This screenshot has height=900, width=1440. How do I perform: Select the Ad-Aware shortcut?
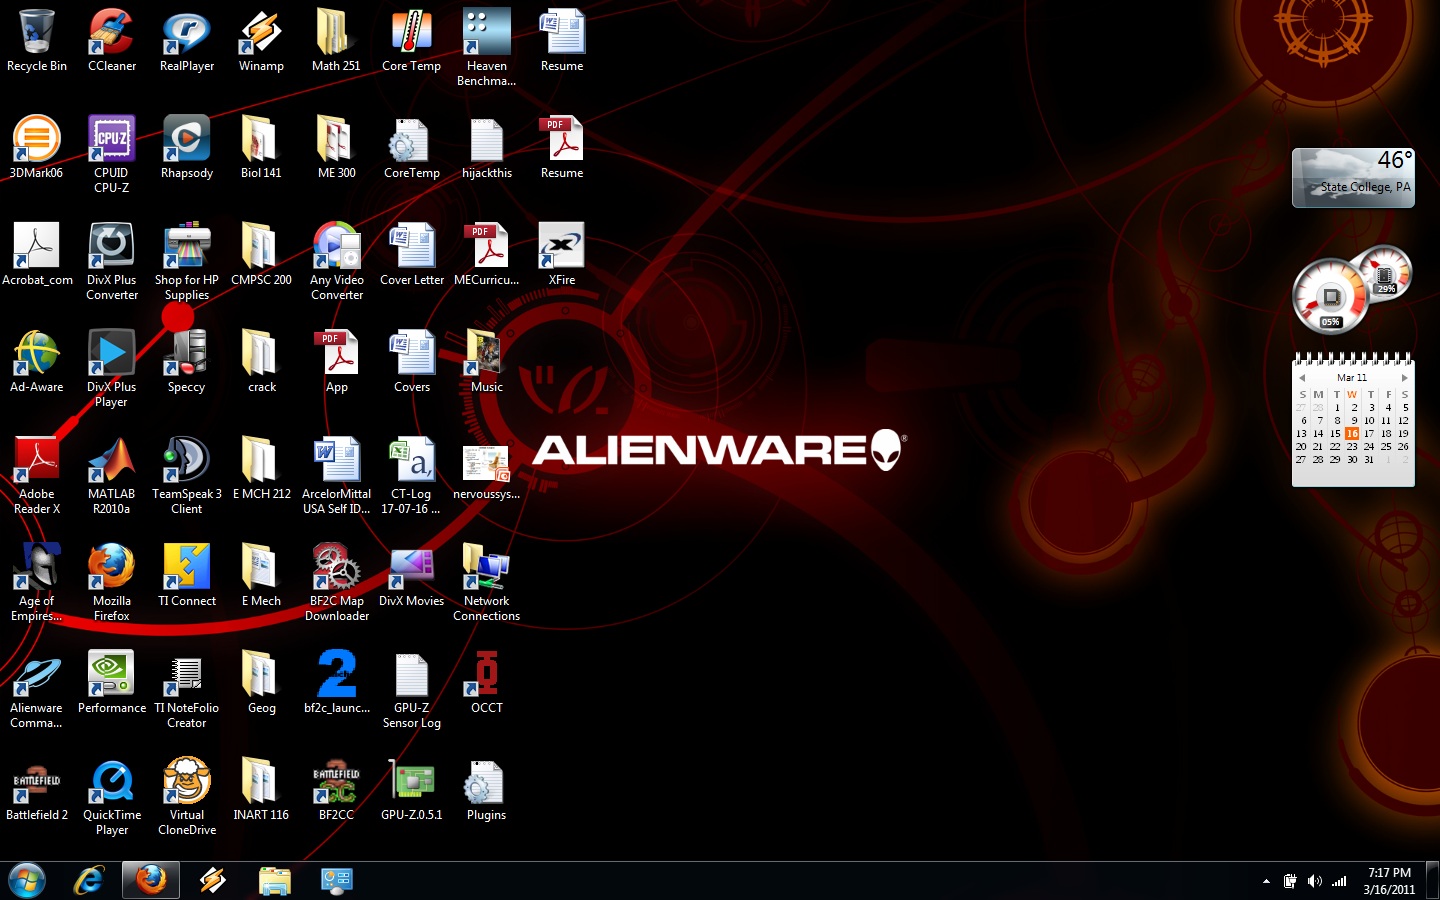click(x=37, y=361)
